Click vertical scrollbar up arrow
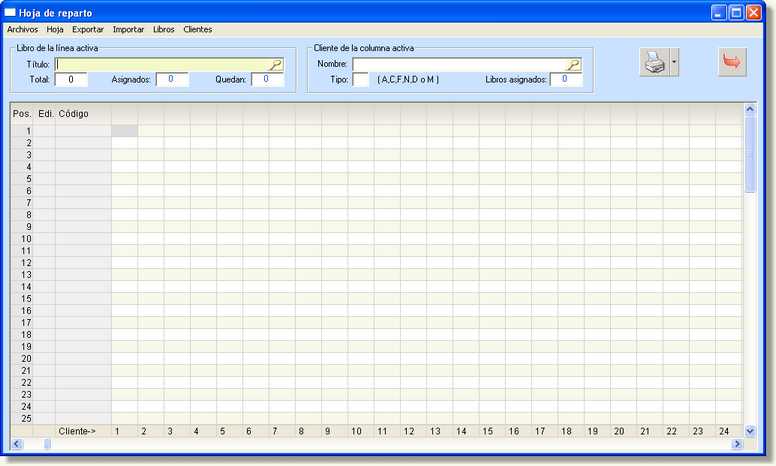776x466 pixels. (750, 109)
